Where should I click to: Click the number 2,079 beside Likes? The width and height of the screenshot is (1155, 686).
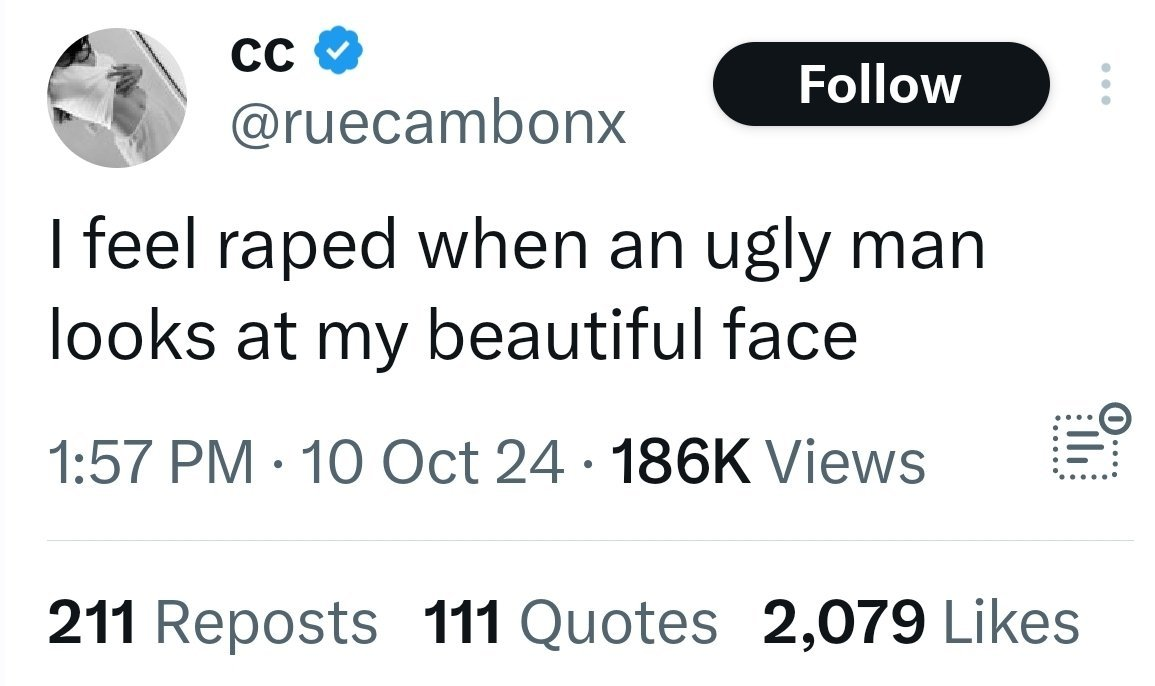click(x=842, y=621)
